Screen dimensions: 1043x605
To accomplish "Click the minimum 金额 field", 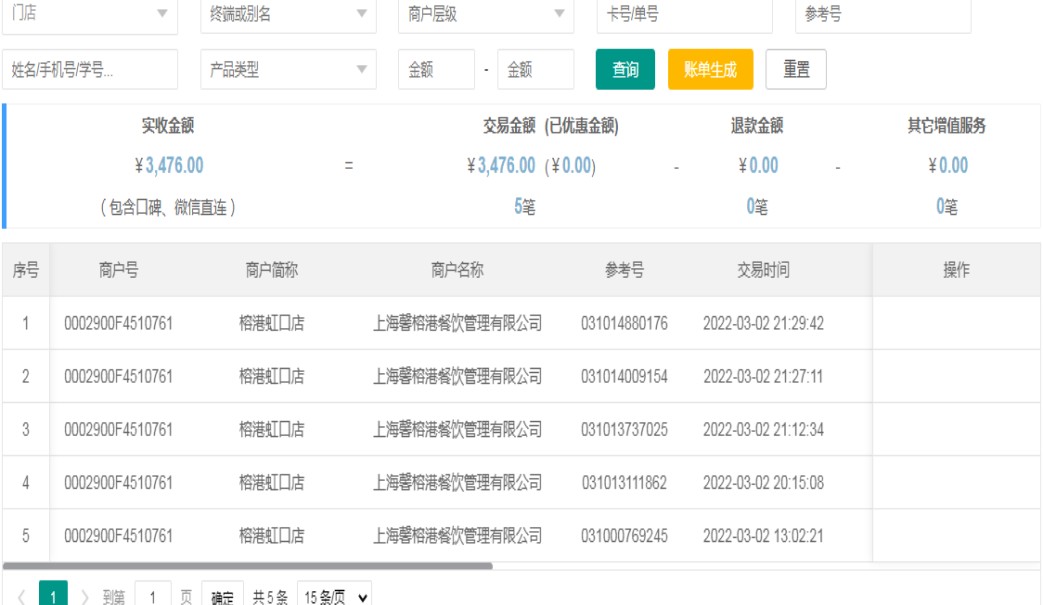I will click(436, 70).
